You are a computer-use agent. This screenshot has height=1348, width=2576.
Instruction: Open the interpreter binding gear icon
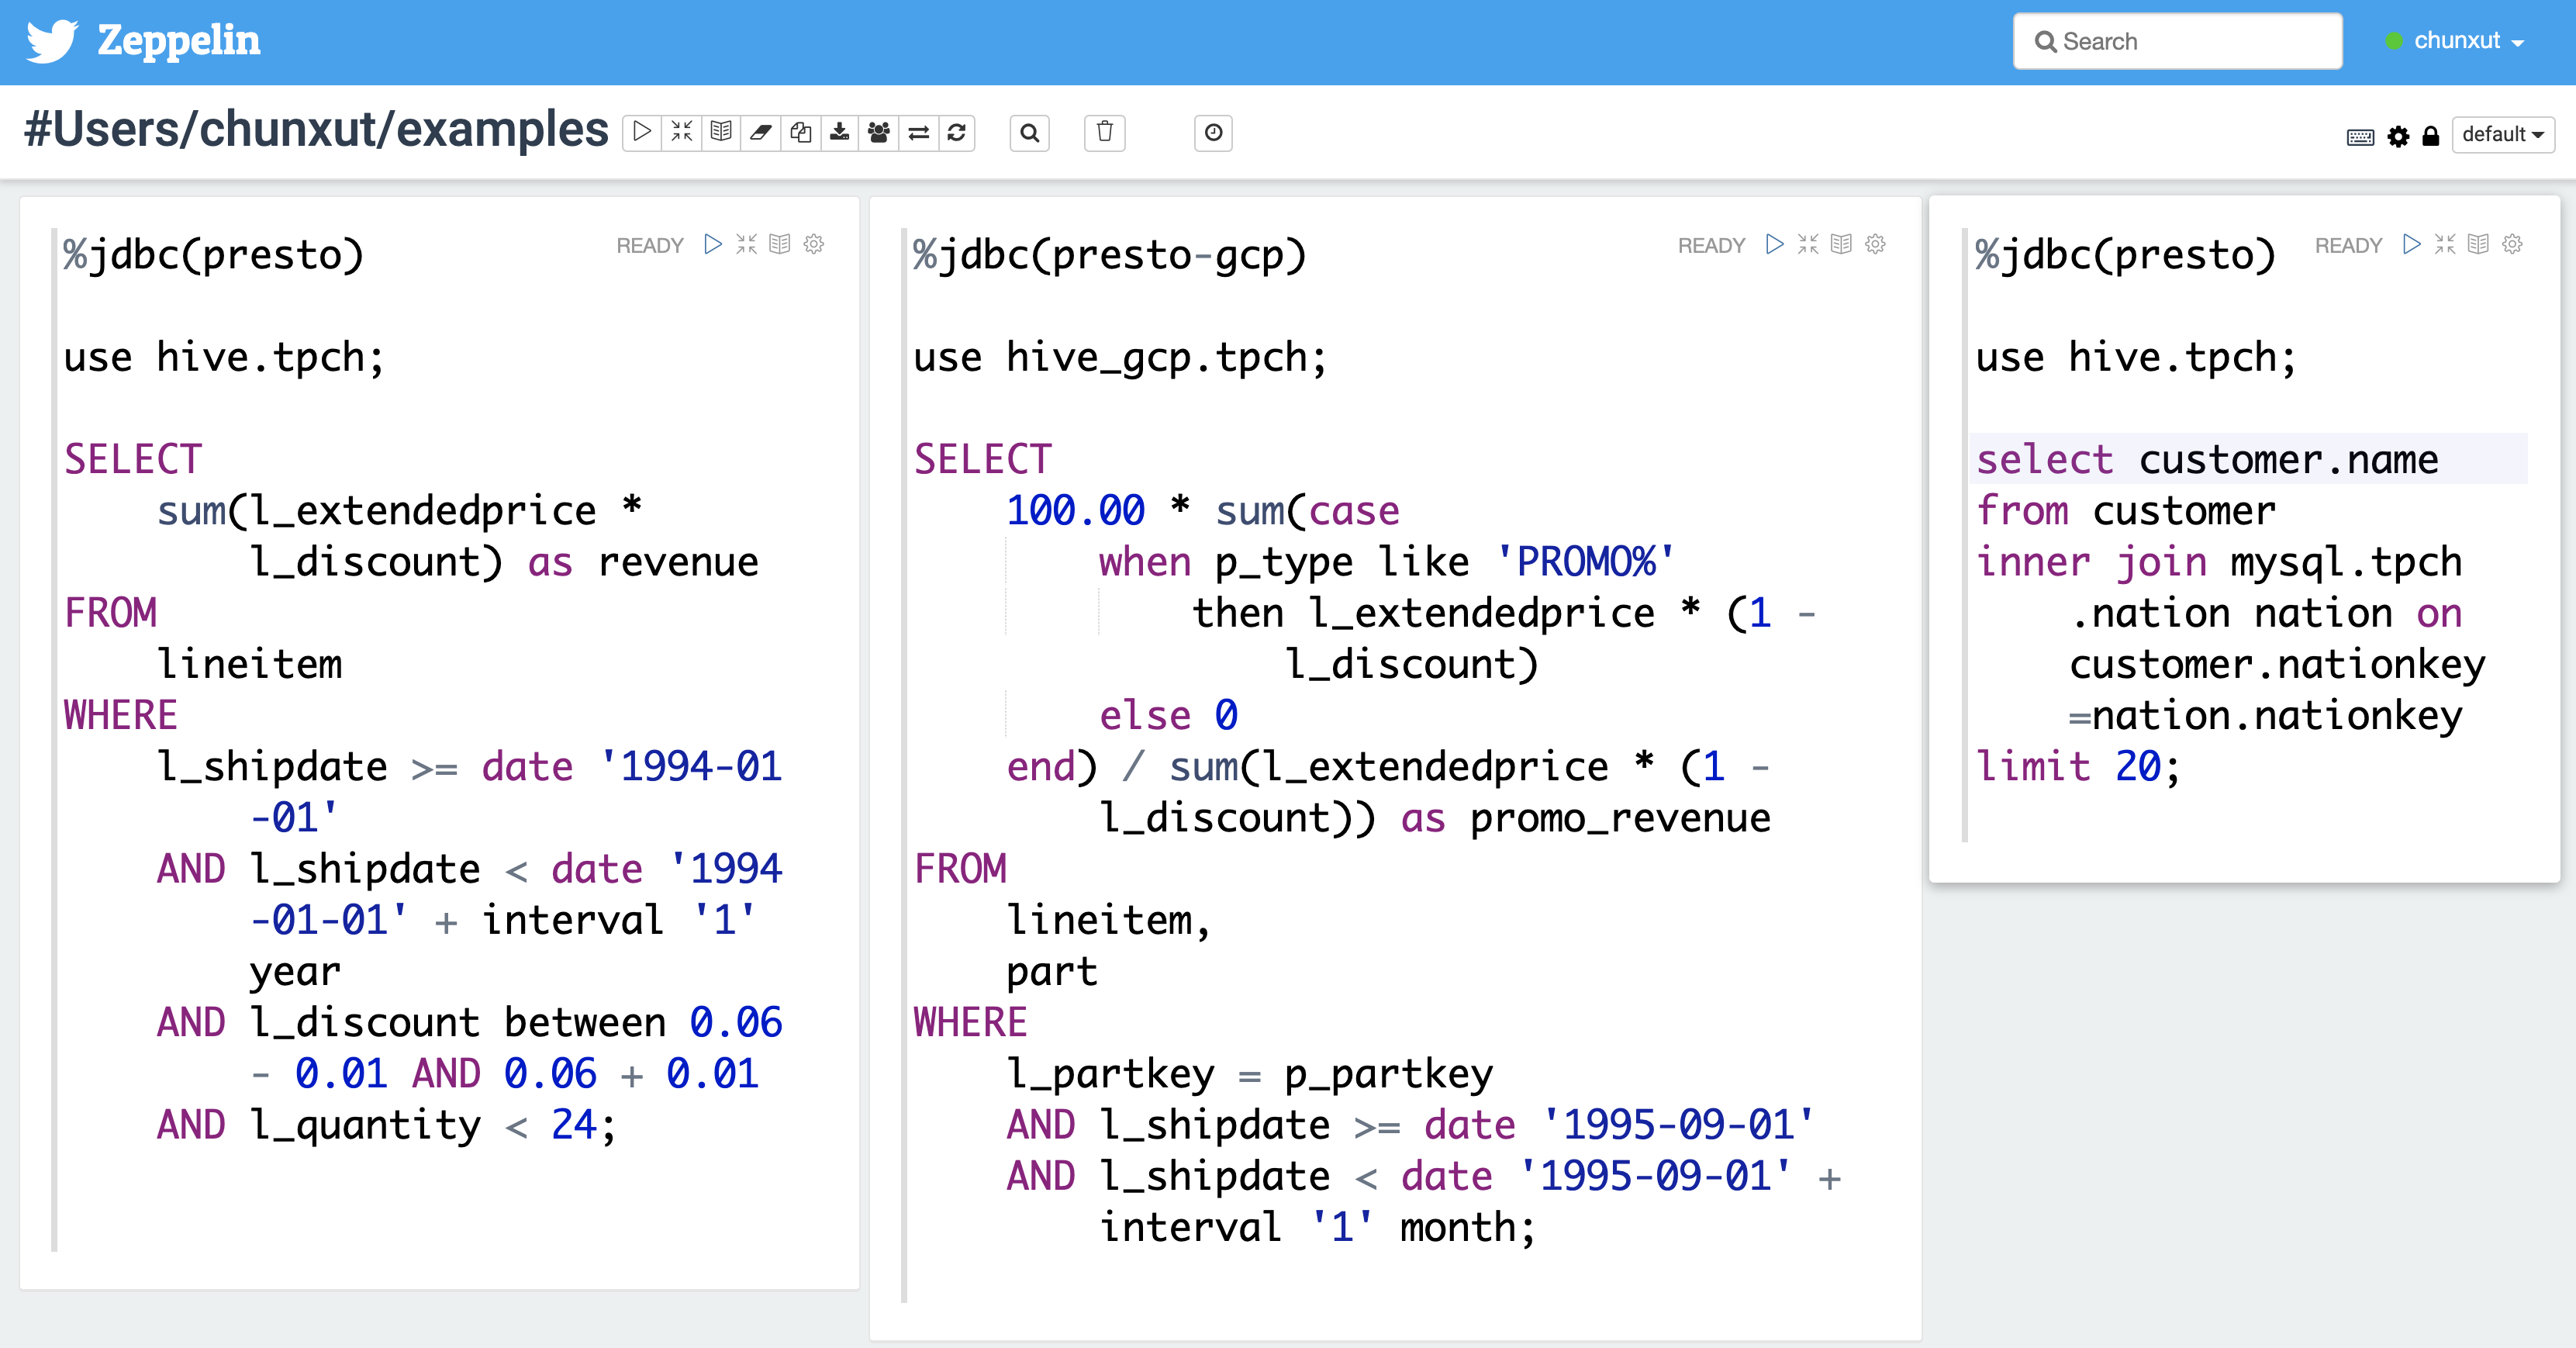[2398, 137]
